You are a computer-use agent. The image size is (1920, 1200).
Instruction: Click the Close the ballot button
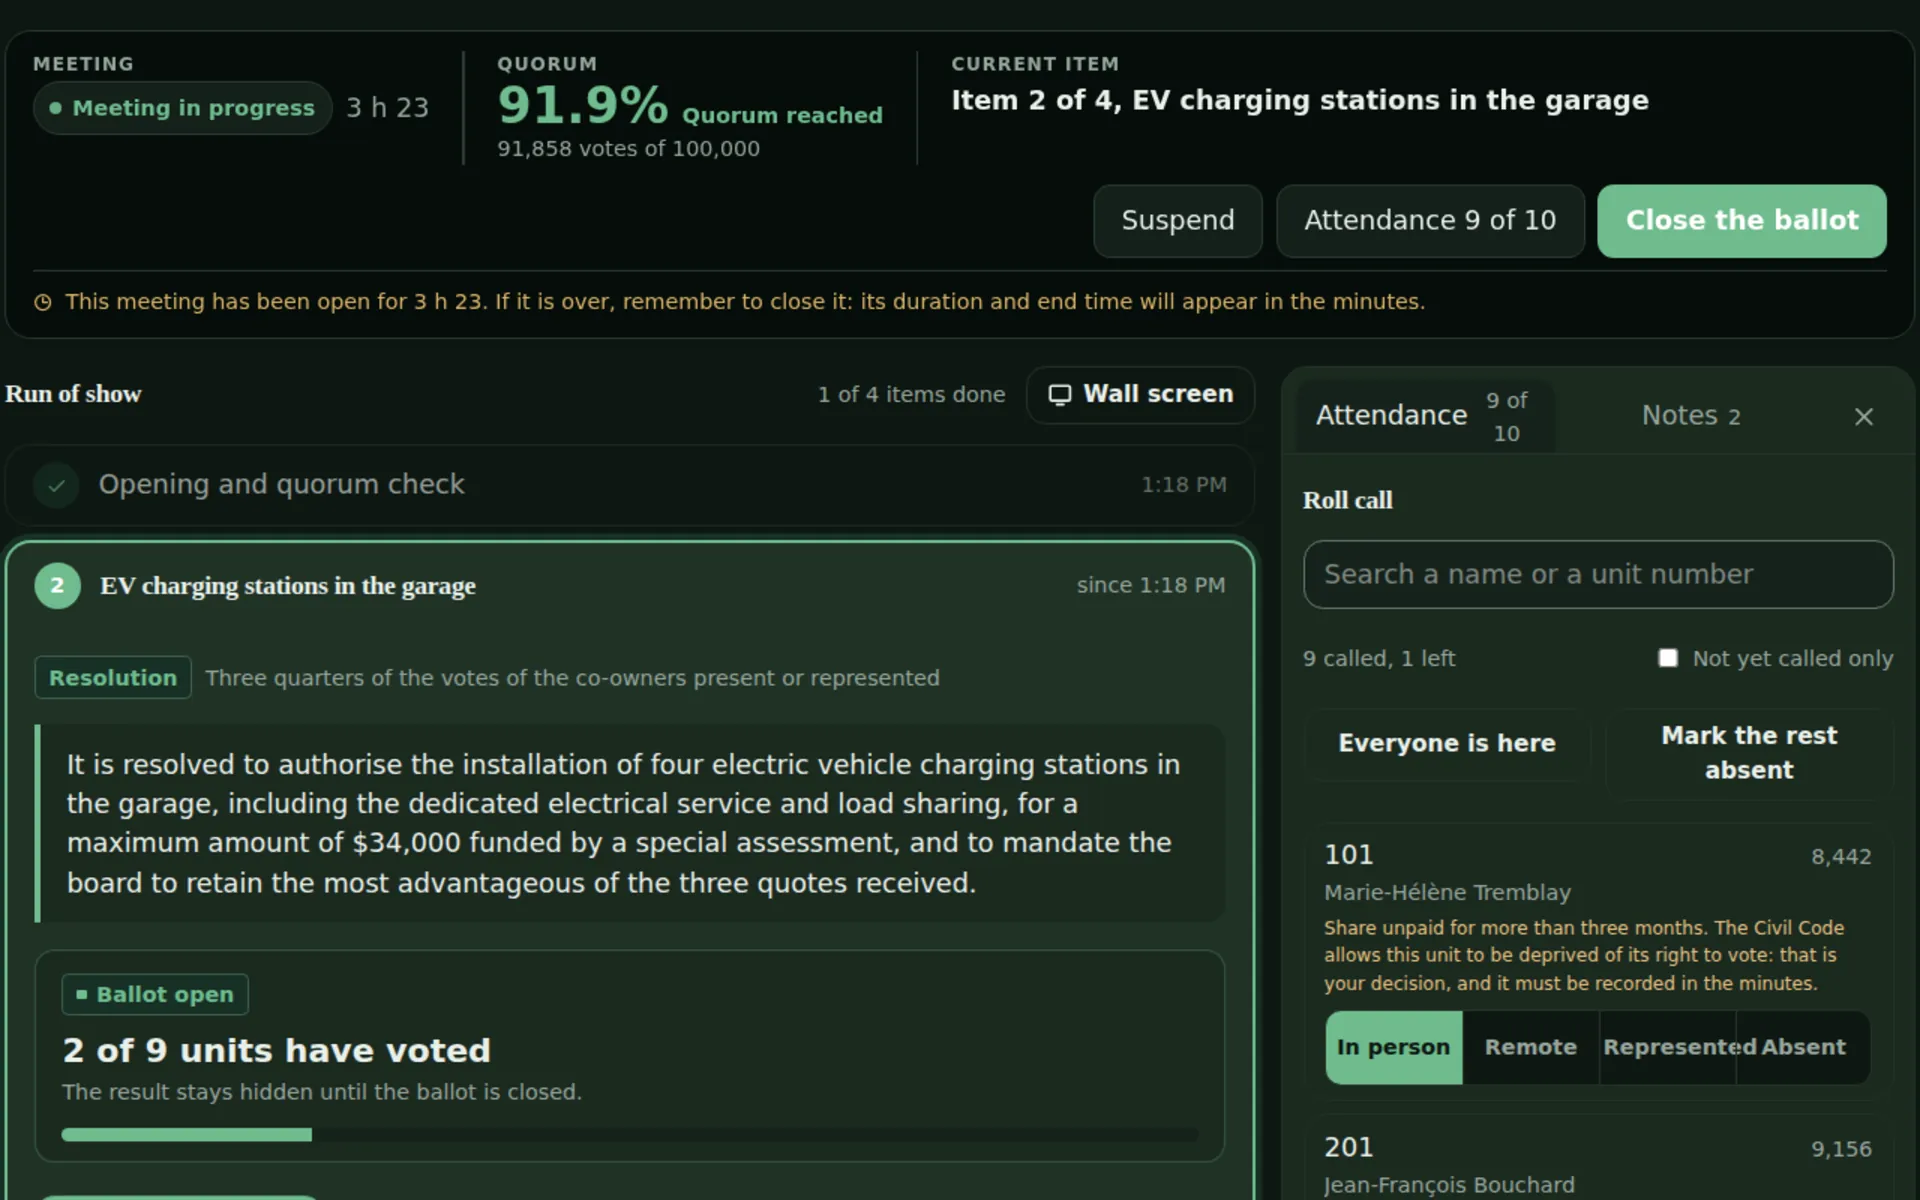[1741, 221]
